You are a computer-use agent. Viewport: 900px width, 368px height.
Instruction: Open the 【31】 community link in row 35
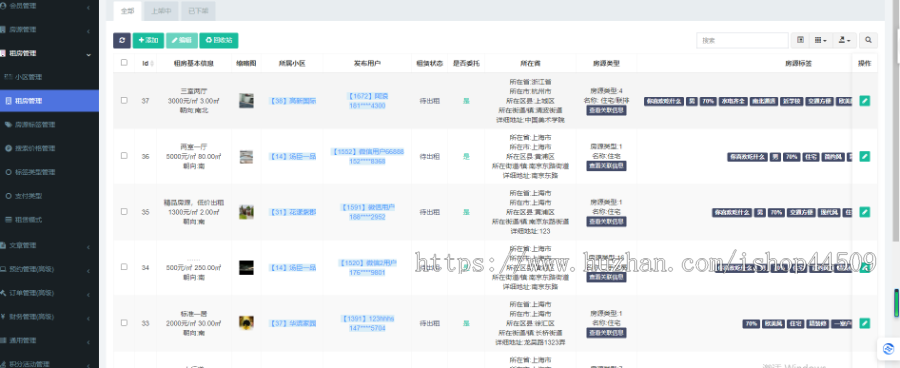coord(292,212)
